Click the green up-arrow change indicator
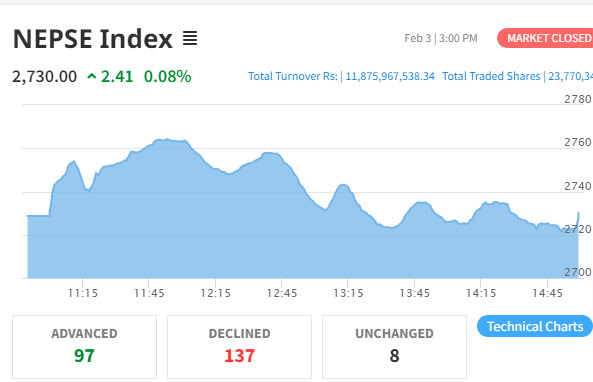This screenshot has height=382, width=593. [92, 77]
